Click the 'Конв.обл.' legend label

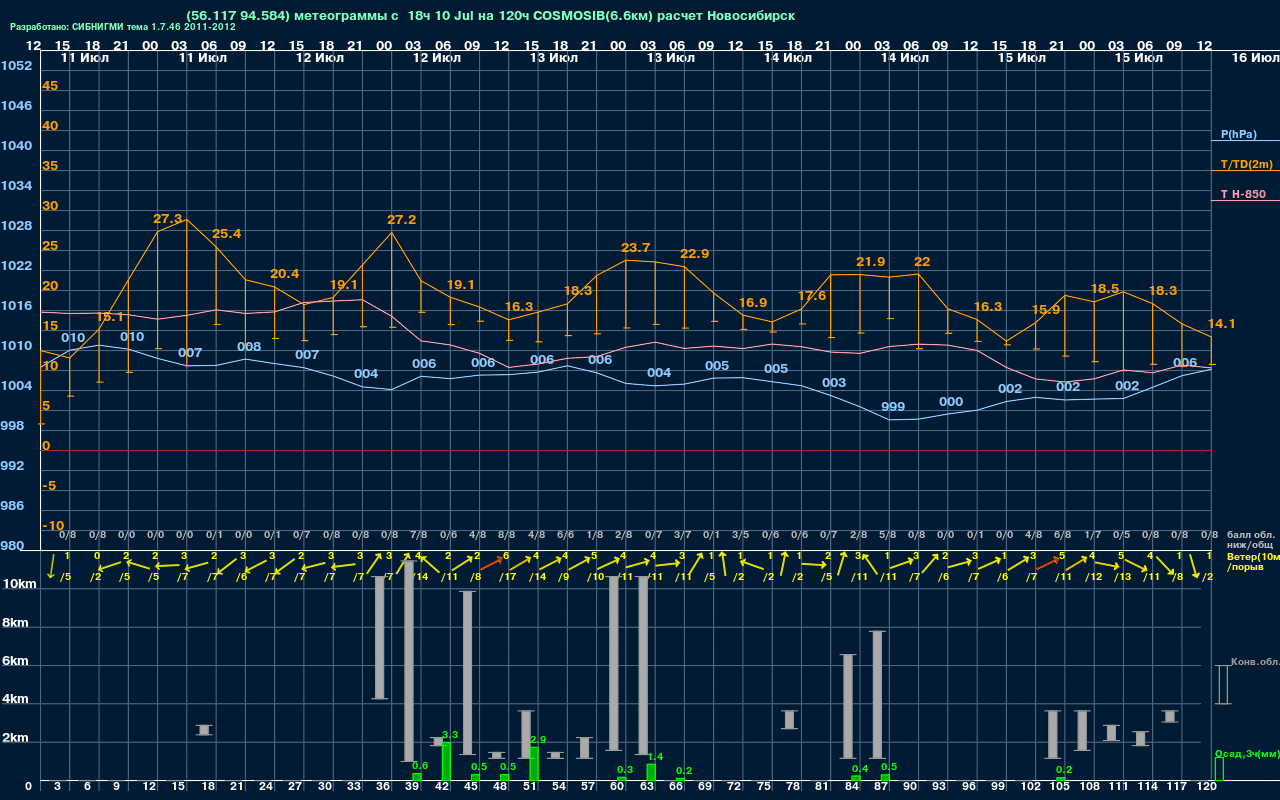(1255, 662)
